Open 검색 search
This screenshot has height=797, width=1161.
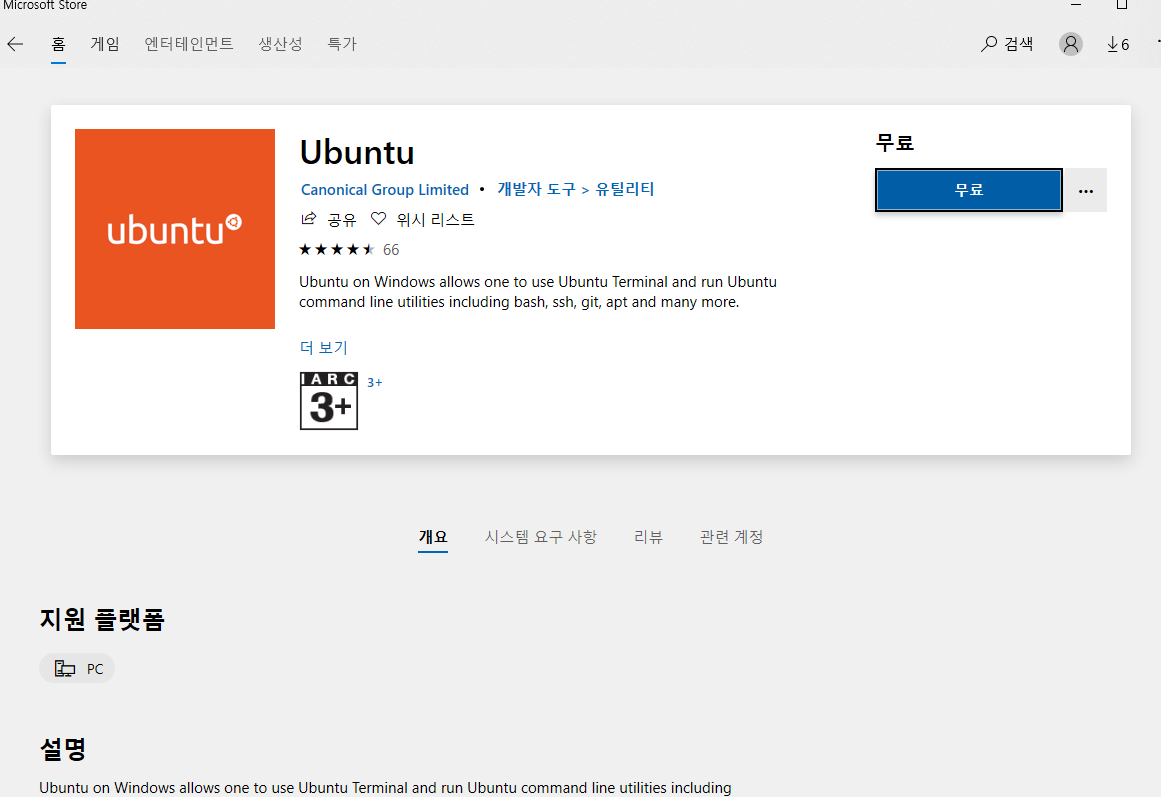pyautogui.click(x=1007, y=44)
